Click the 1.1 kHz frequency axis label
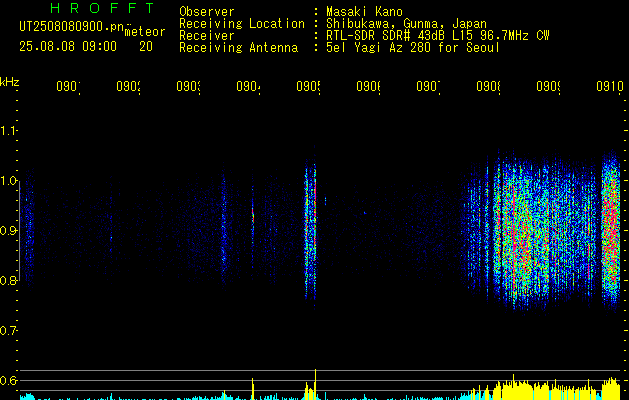Image resolution: width=629 pixels, height=400 pixels. click(9, 131)
